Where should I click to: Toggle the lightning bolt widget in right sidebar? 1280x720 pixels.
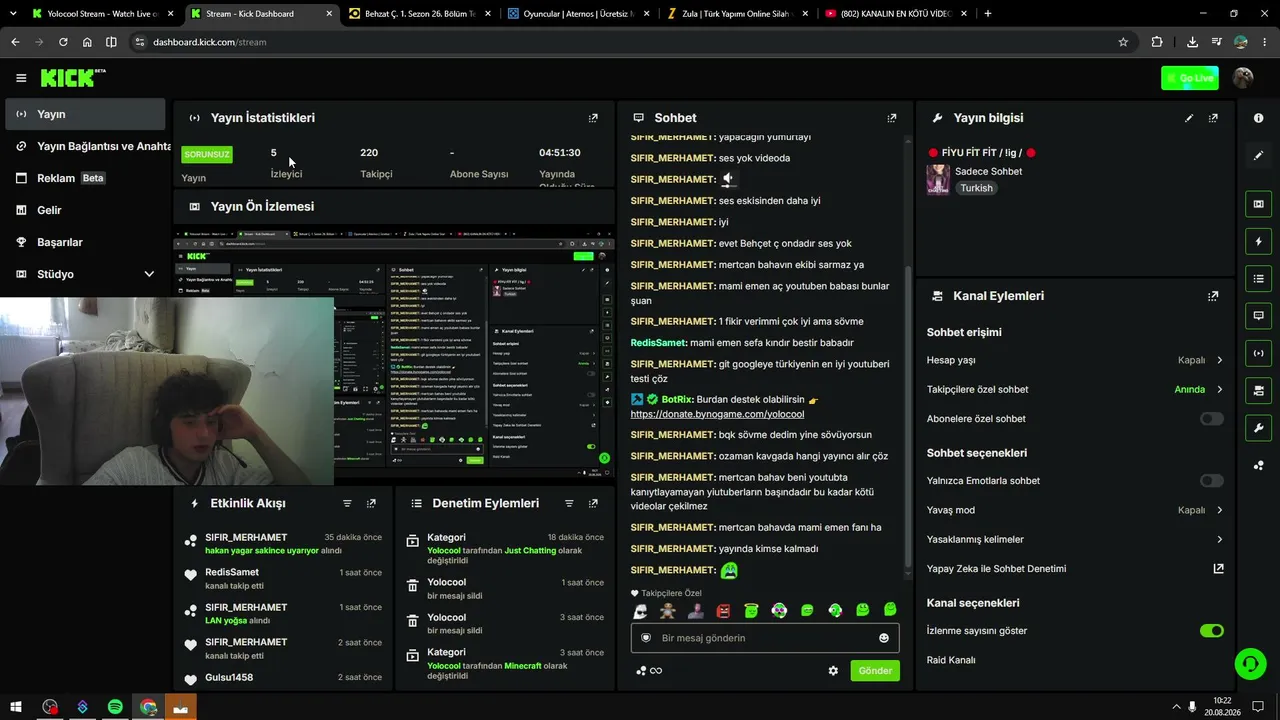pos(1258,241)
